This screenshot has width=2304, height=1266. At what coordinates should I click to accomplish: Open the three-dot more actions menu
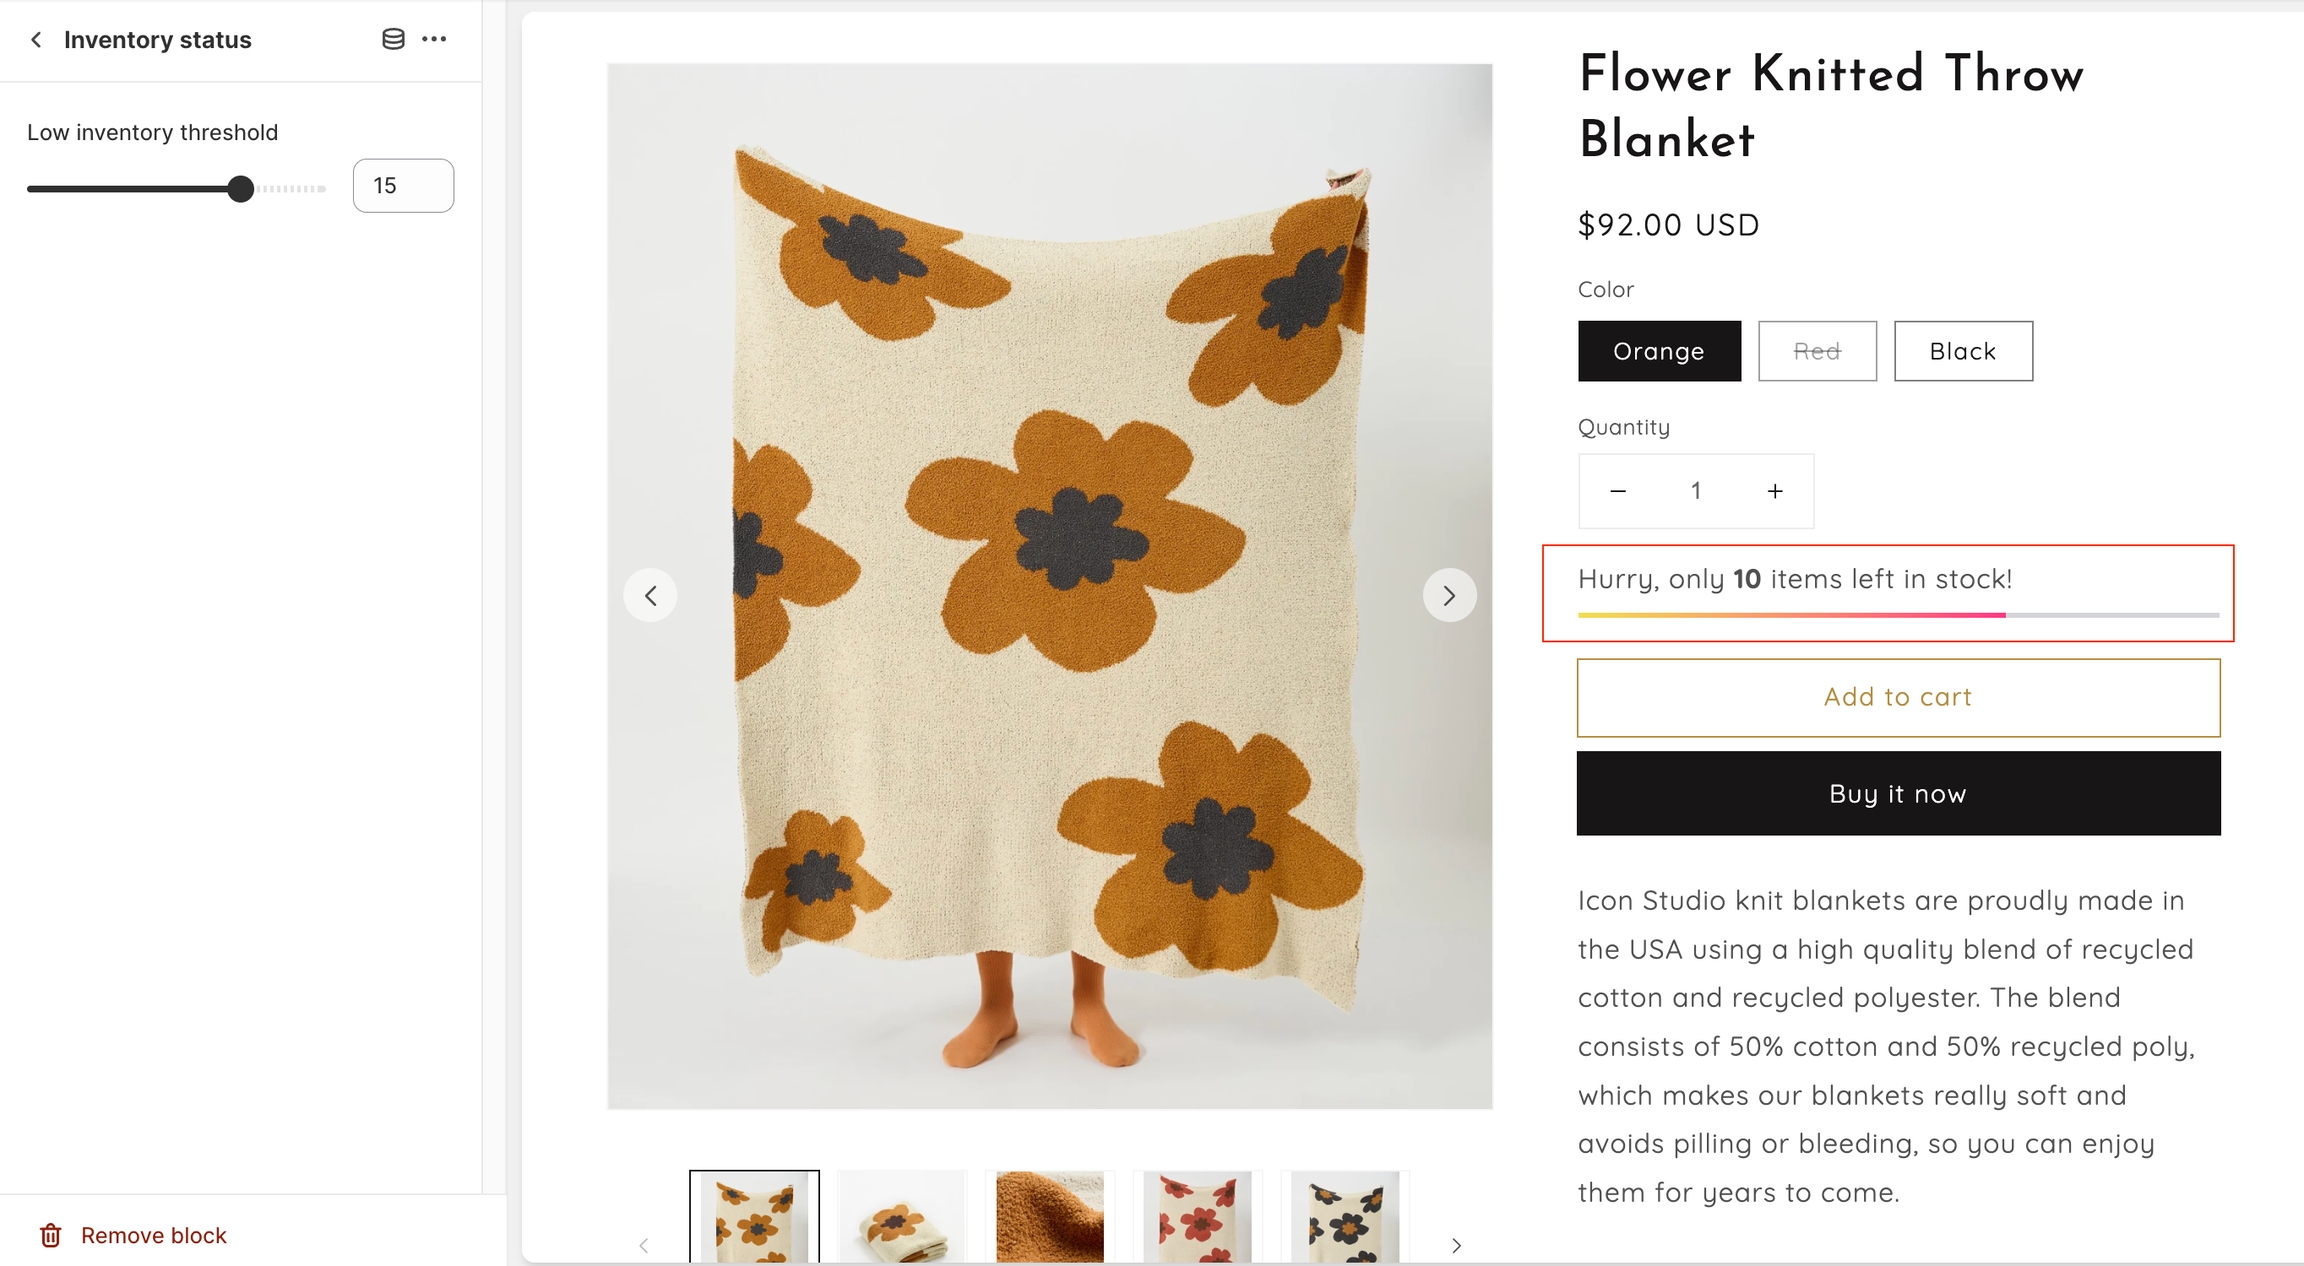tap(434, 40)
